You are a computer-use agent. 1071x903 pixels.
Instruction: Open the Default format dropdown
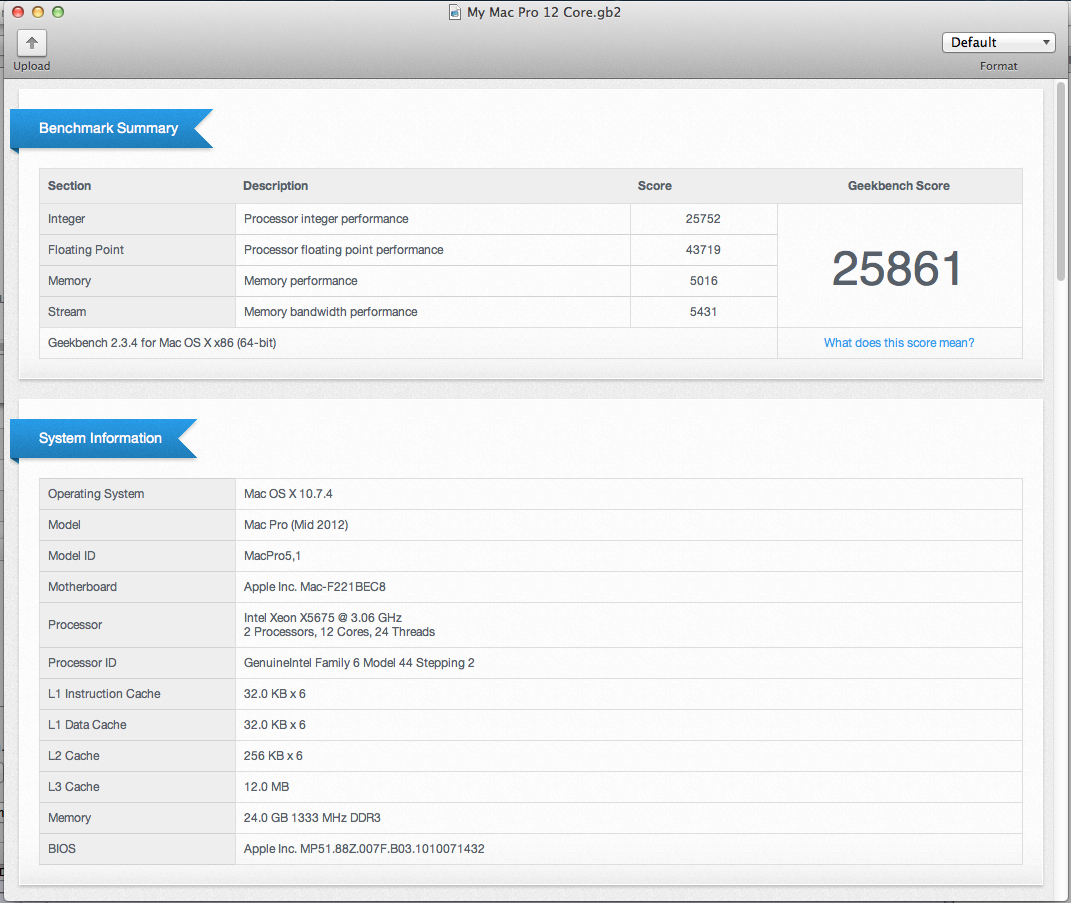point(998,42)
